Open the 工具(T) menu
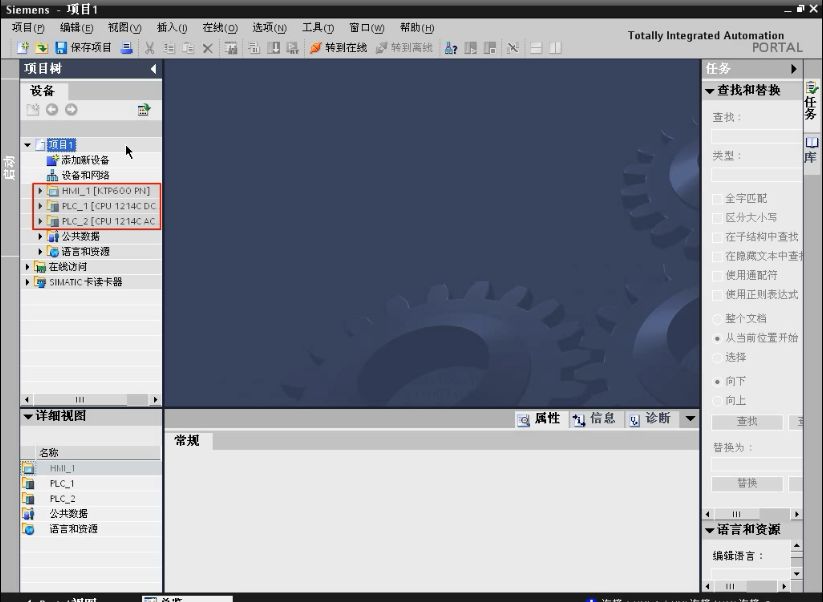 [318, 28]
